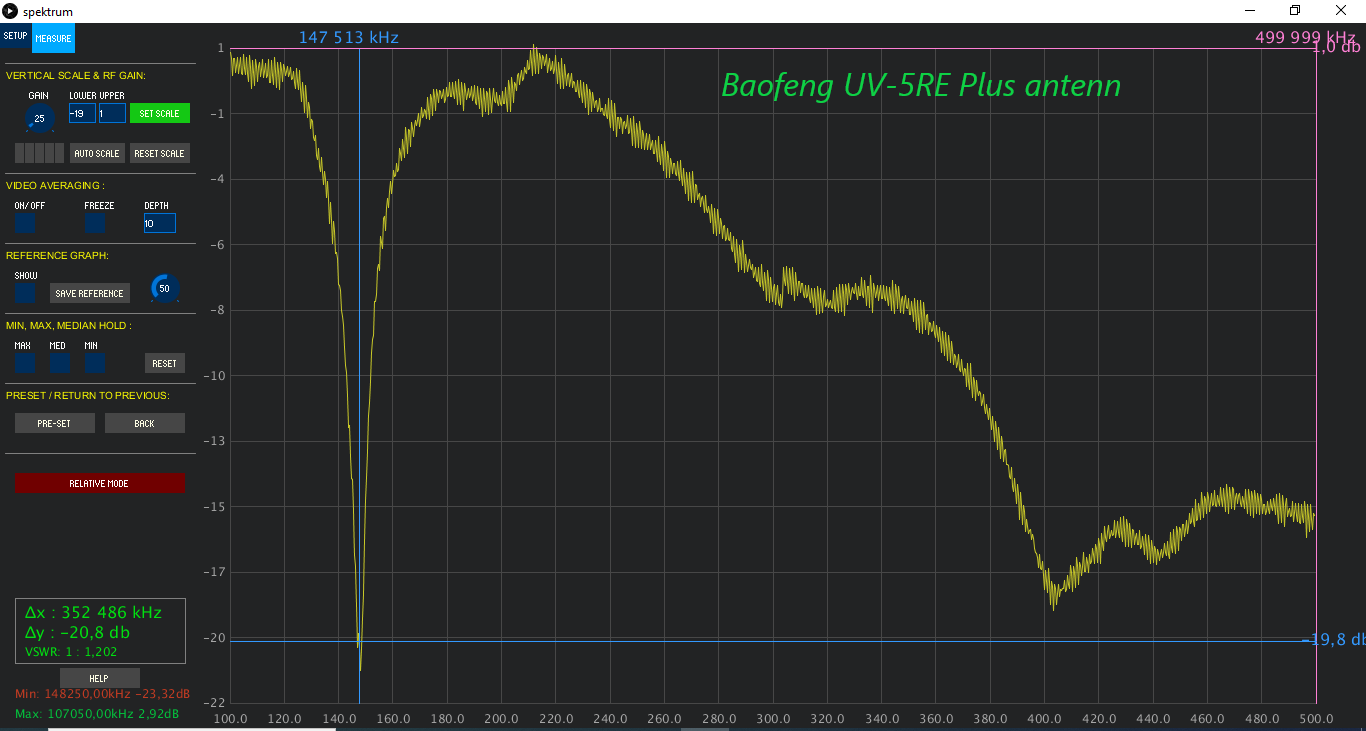Click the 300.0 frequency axis label

(773, 719)
